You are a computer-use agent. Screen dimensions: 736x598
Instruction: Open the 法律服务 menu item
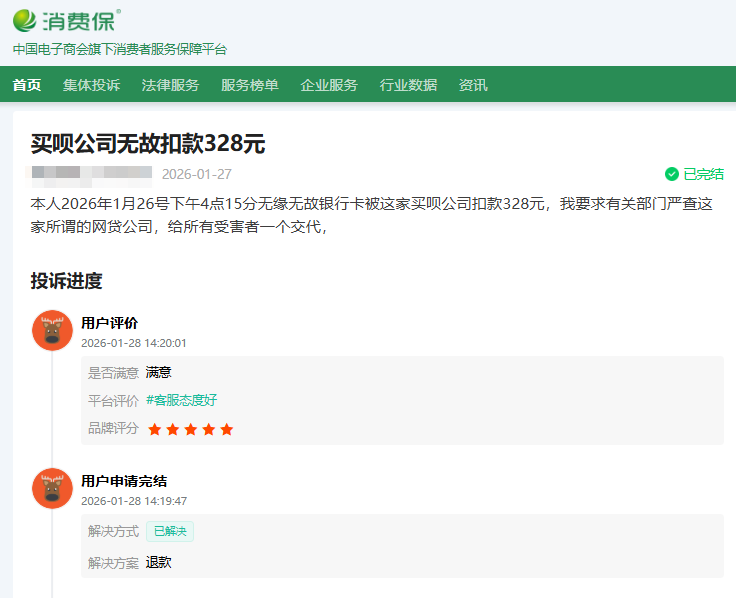(170, 85)
